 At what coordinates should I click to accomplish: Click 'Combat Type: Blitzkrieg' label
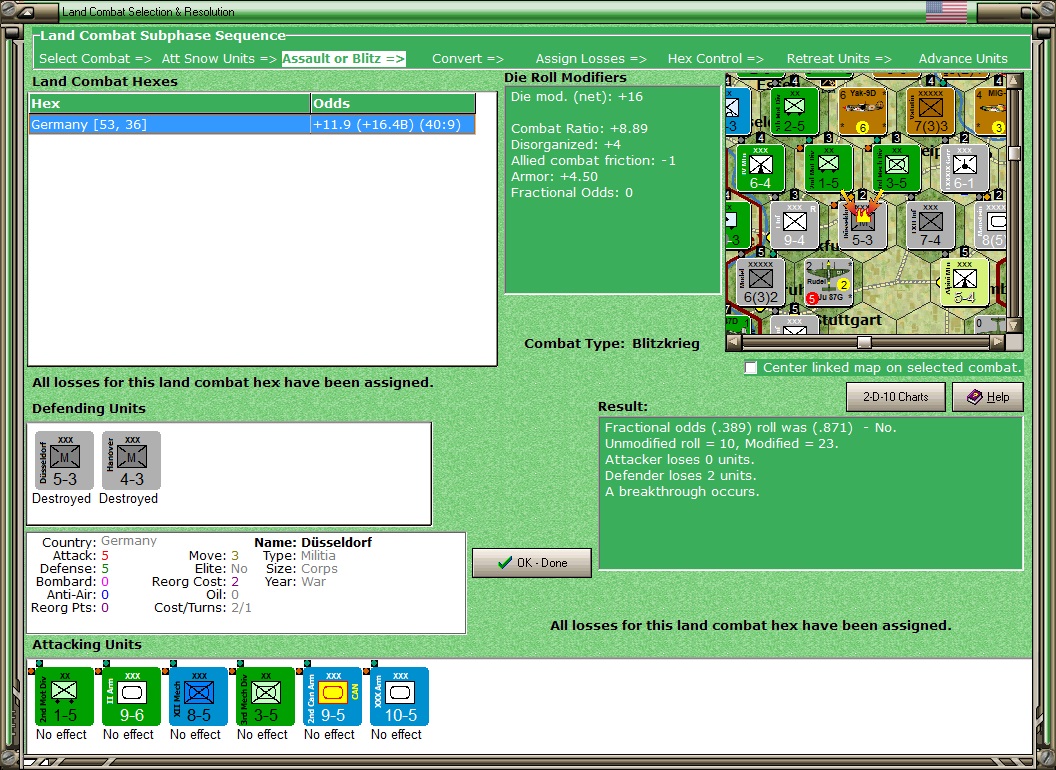click(612, 344)
